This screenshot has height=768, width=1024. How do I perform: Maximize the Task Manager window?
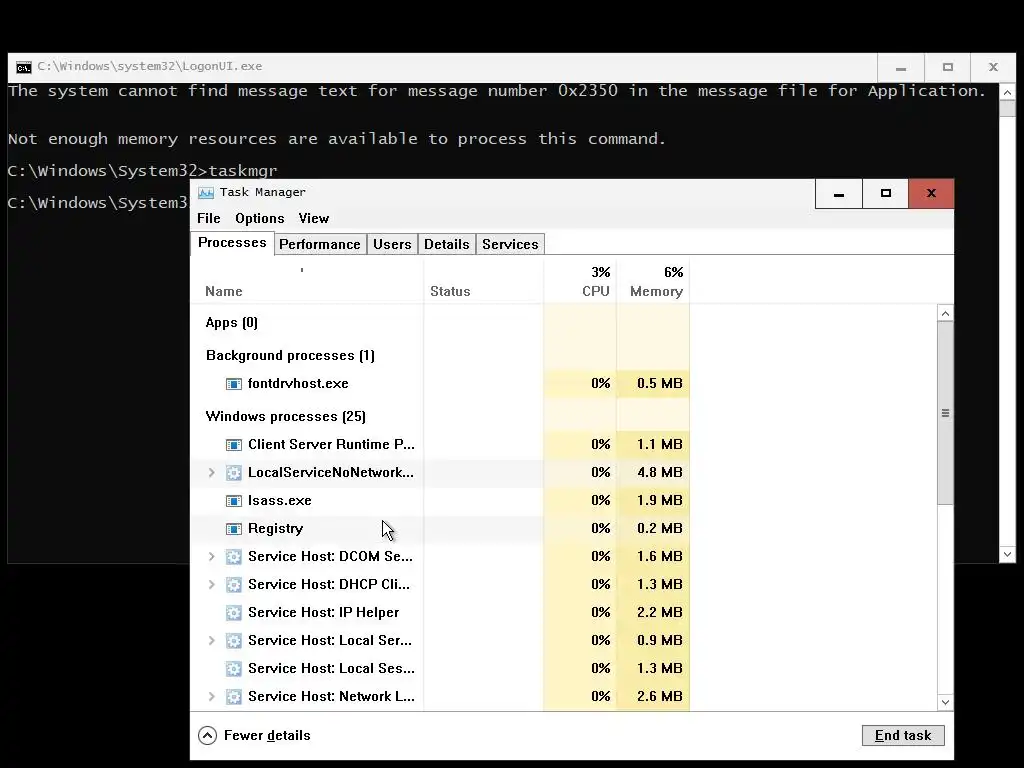886,194
